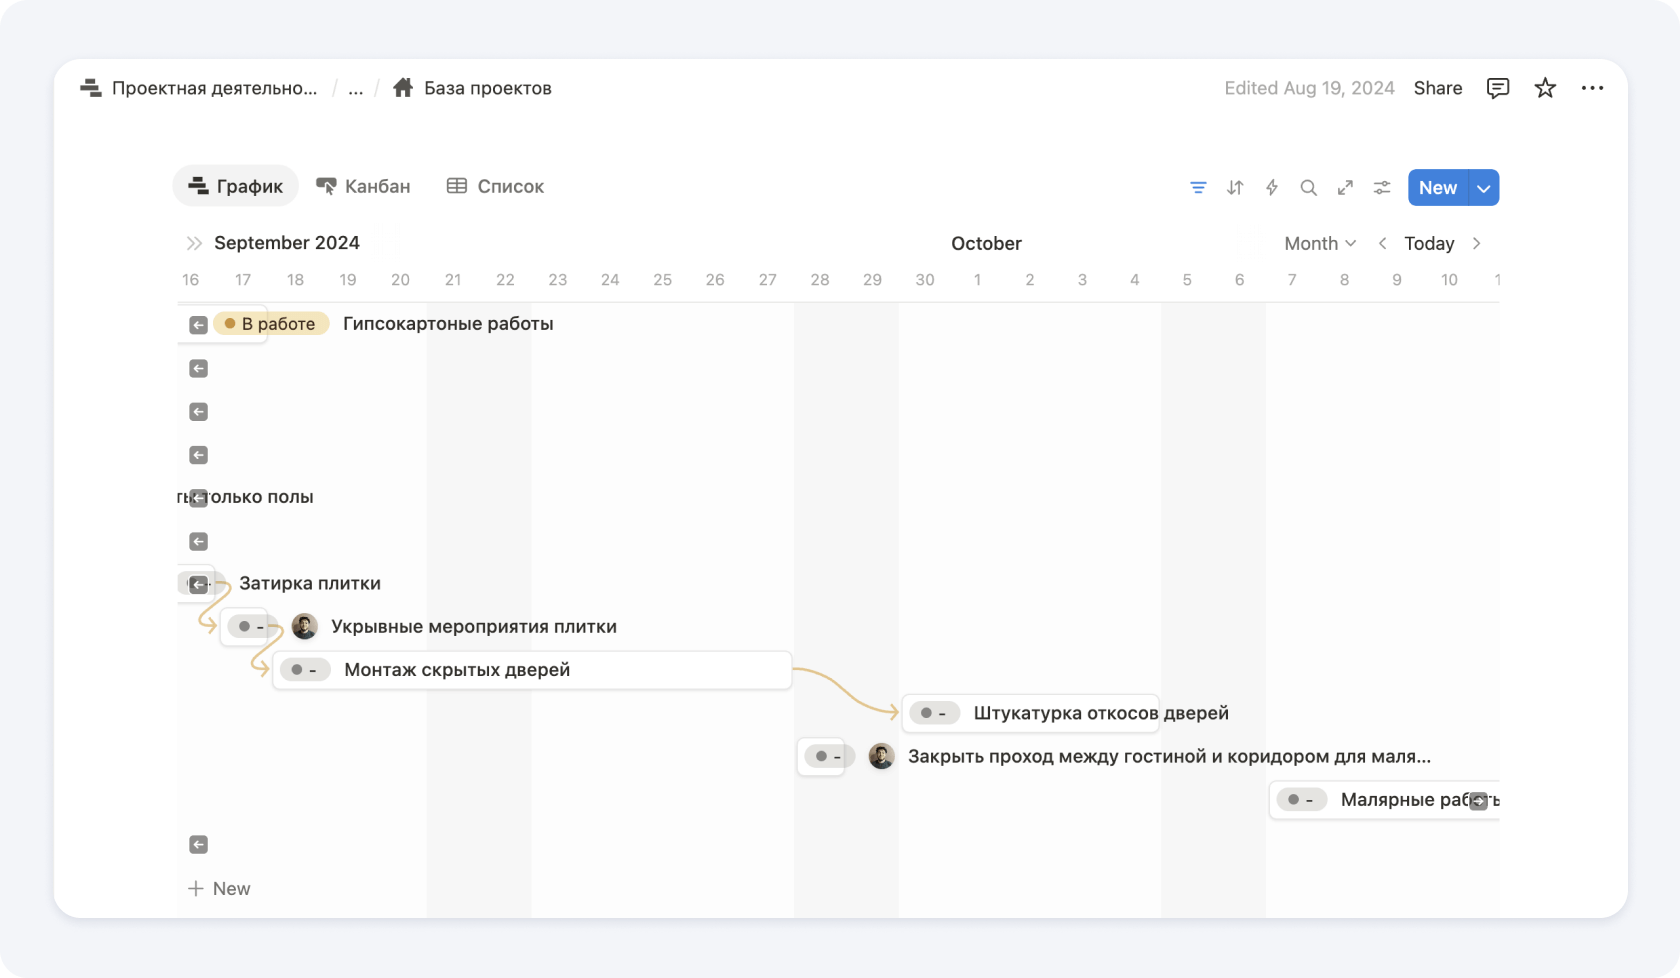The image size is (1680, 978).
Task: Open dropdown arrow beside New button
Action: click(1484, 188)
